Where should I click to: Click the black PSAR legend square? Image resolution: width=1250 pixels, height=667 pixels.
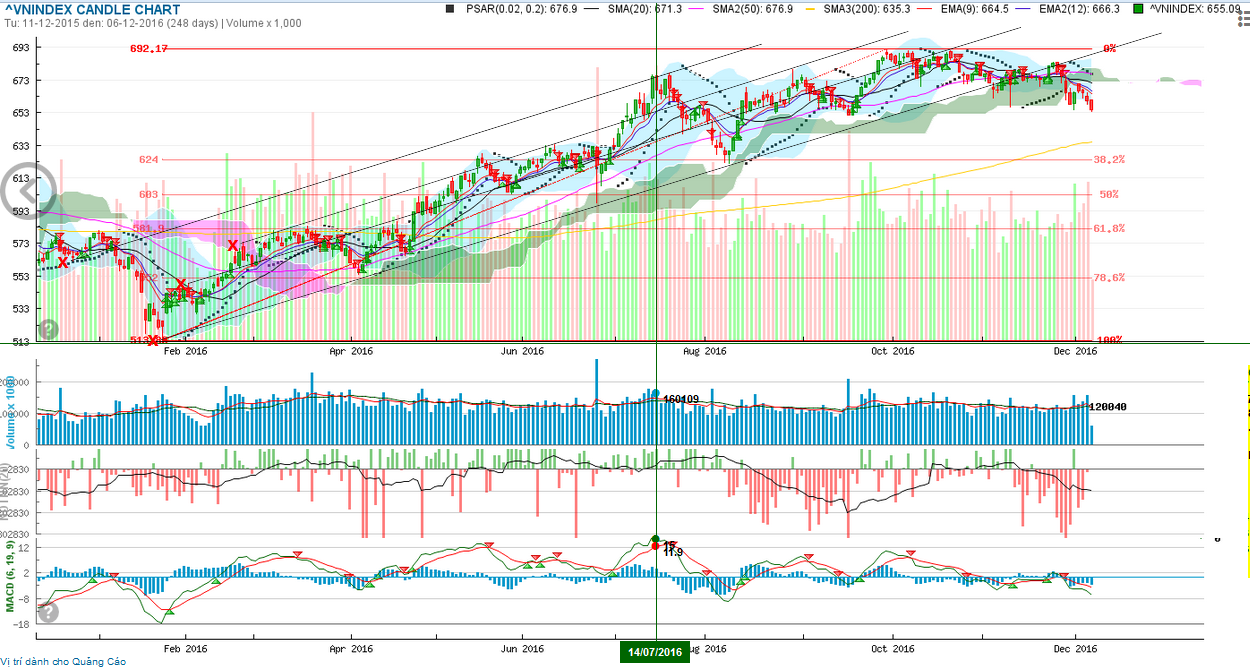point(448,9)
